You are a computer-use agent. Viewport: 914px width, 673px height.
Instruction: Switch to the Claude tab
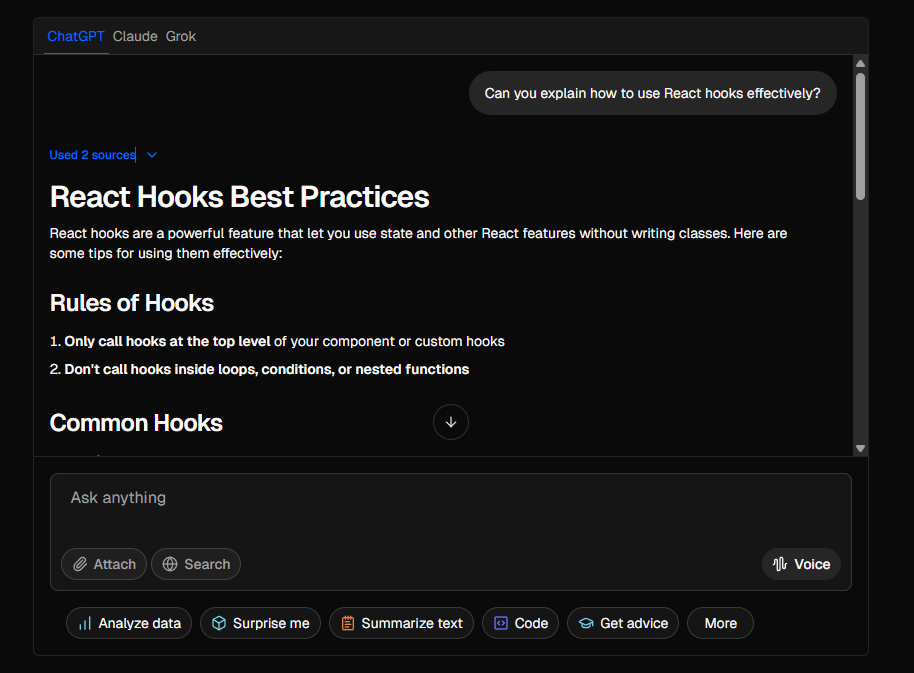[135, 36]
